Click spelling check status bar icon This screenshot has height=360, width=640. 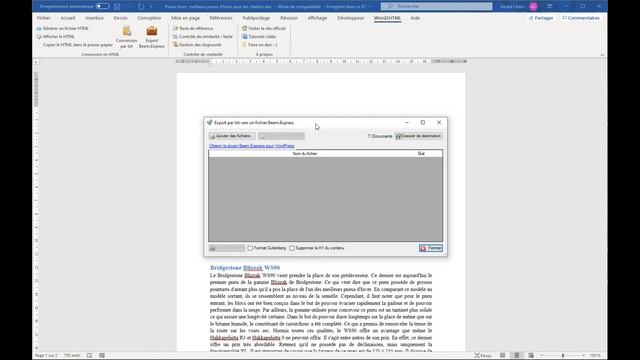tap(89, 356)
